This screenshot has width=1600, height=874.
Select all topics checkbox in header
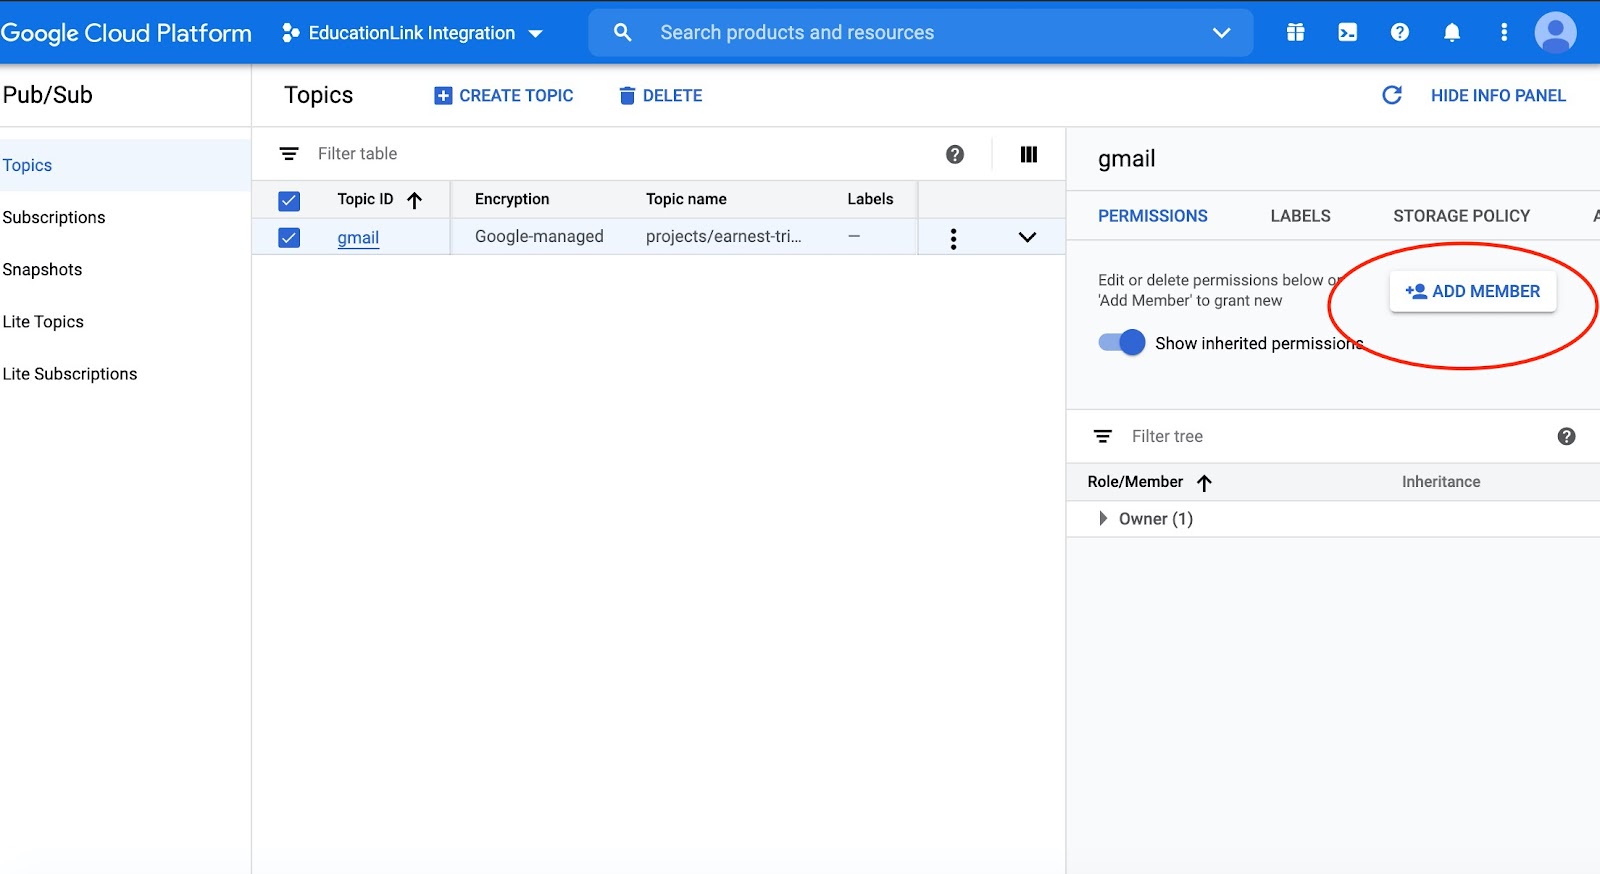(289, 201)
